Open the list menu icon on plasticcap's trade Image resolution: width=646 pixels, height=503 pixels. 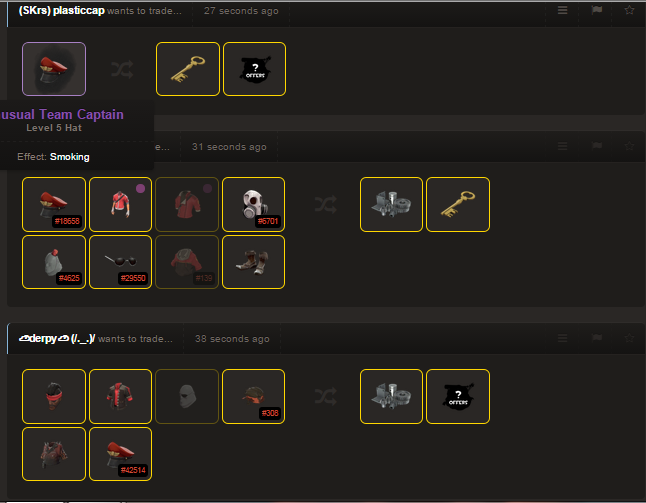point(562,10)
